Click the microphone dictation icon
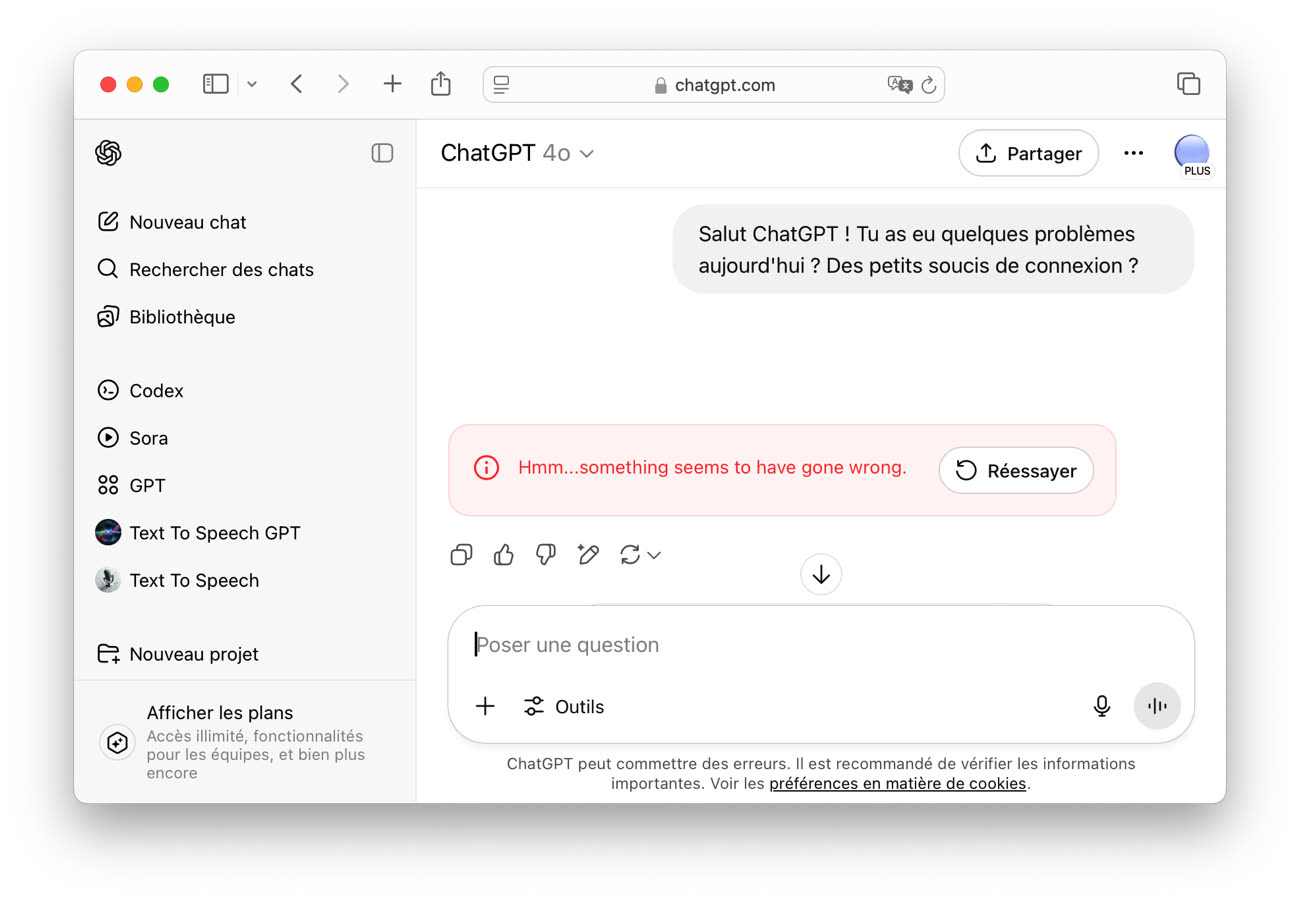Screen dimensions: 1300x901 [1102, 707]
